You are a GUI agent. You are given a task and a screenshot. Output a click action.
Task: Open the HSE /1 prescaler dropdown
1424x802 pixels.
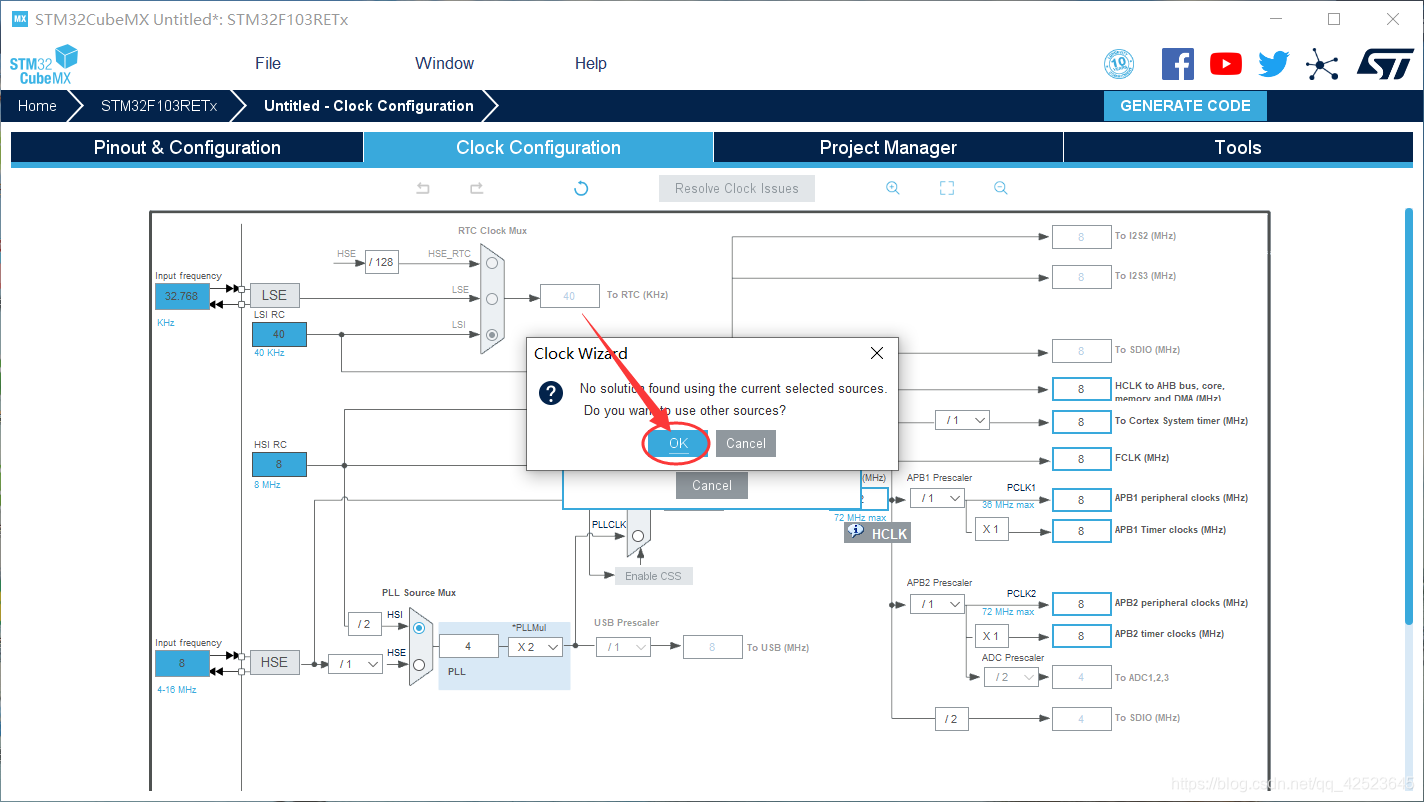pos(355,663)
